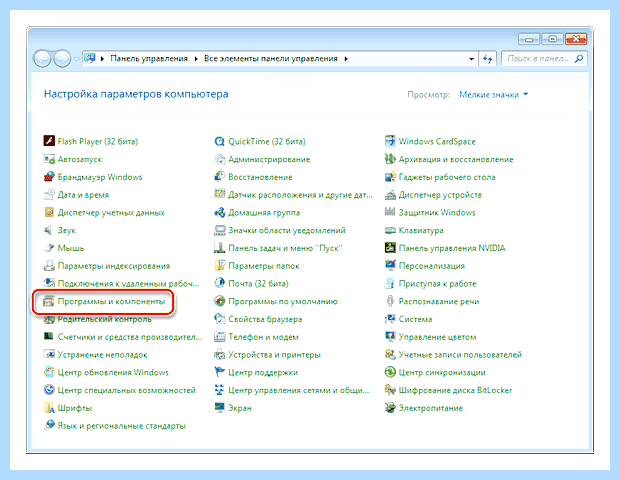Open Управление цветом link
This screenshot has width=620, height=480.
[437, 337]
